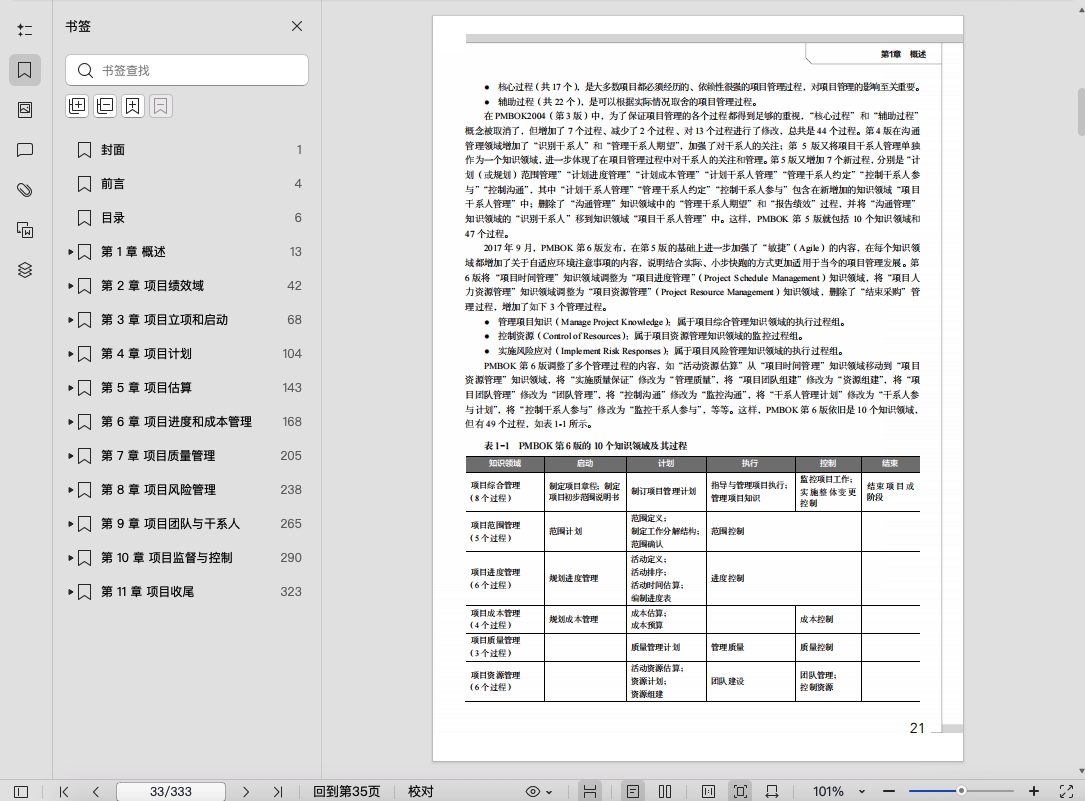Click the presentation mode icon

pyautogui.click(x=772, y=791)
